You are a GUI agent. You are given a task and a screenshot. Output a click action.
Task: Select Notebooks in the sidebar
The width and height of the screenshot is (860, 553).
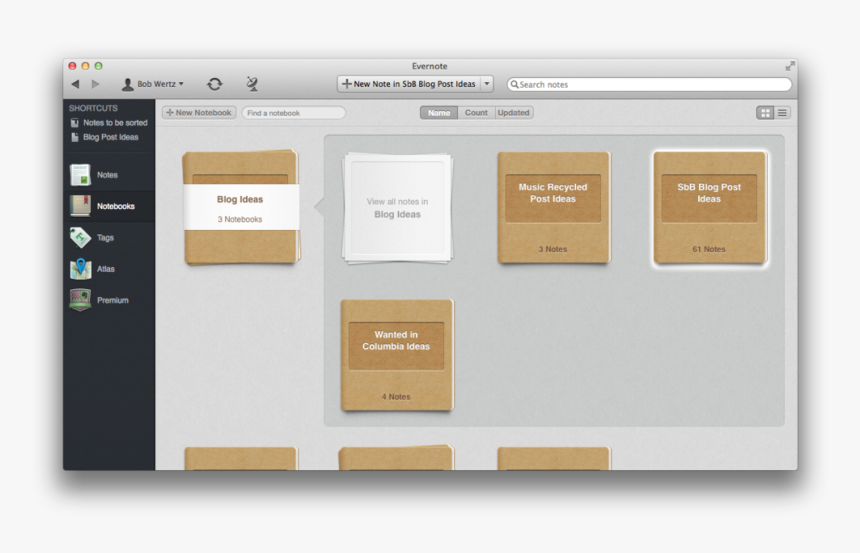tap(109, 206)
